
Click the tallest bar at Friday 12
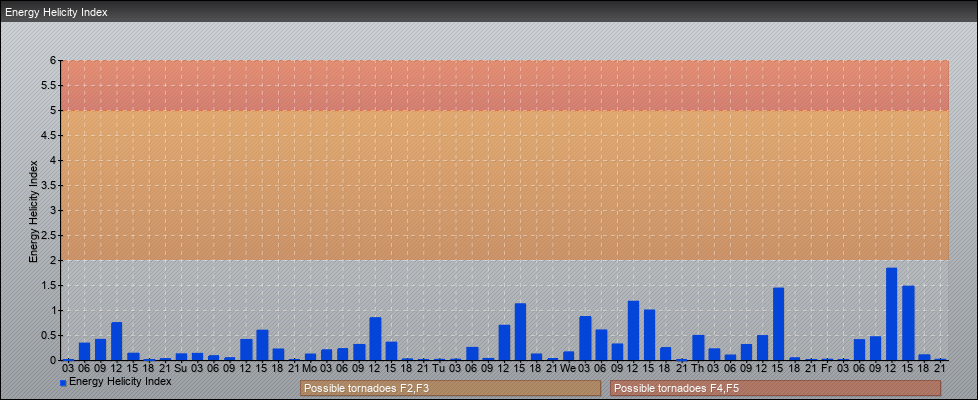click(891, 314)
